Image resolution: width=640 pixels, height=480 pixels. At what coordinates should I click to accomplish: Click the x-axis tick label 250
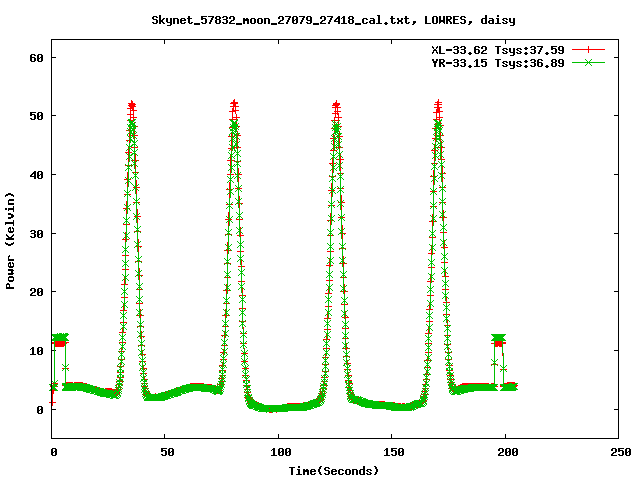click(619, 452)
